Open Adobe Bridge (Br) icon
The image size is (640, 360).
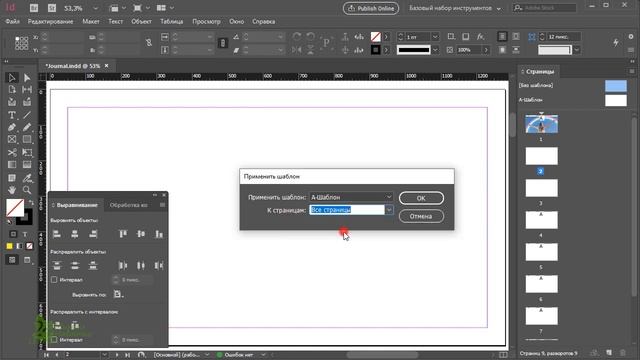(x=34, y=8)
